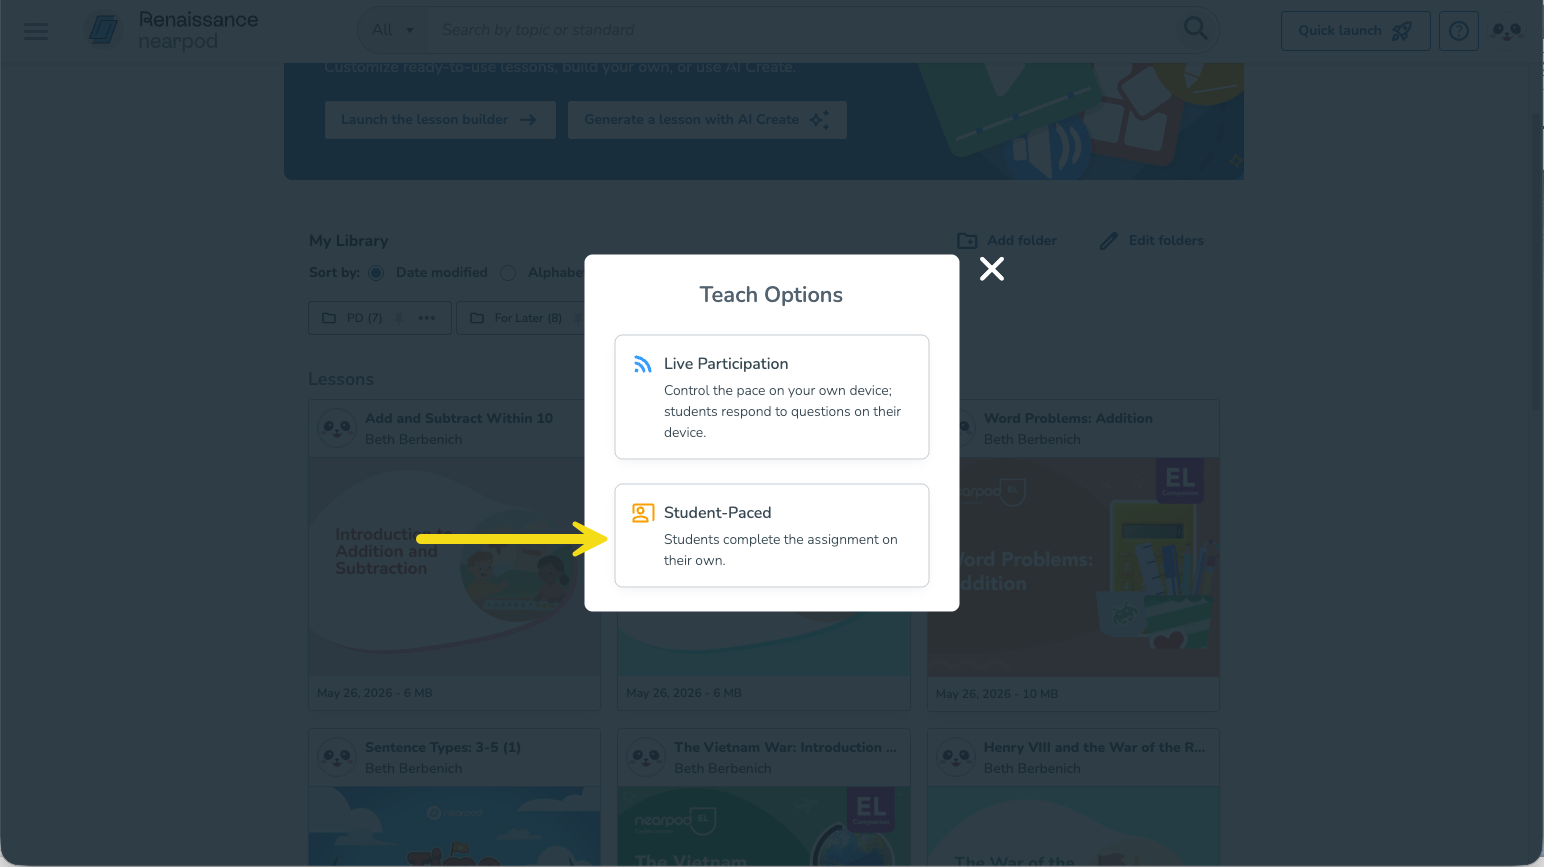Click Generate a lesson with AI Create
The image size is (1544, 867).
[707, 120]
